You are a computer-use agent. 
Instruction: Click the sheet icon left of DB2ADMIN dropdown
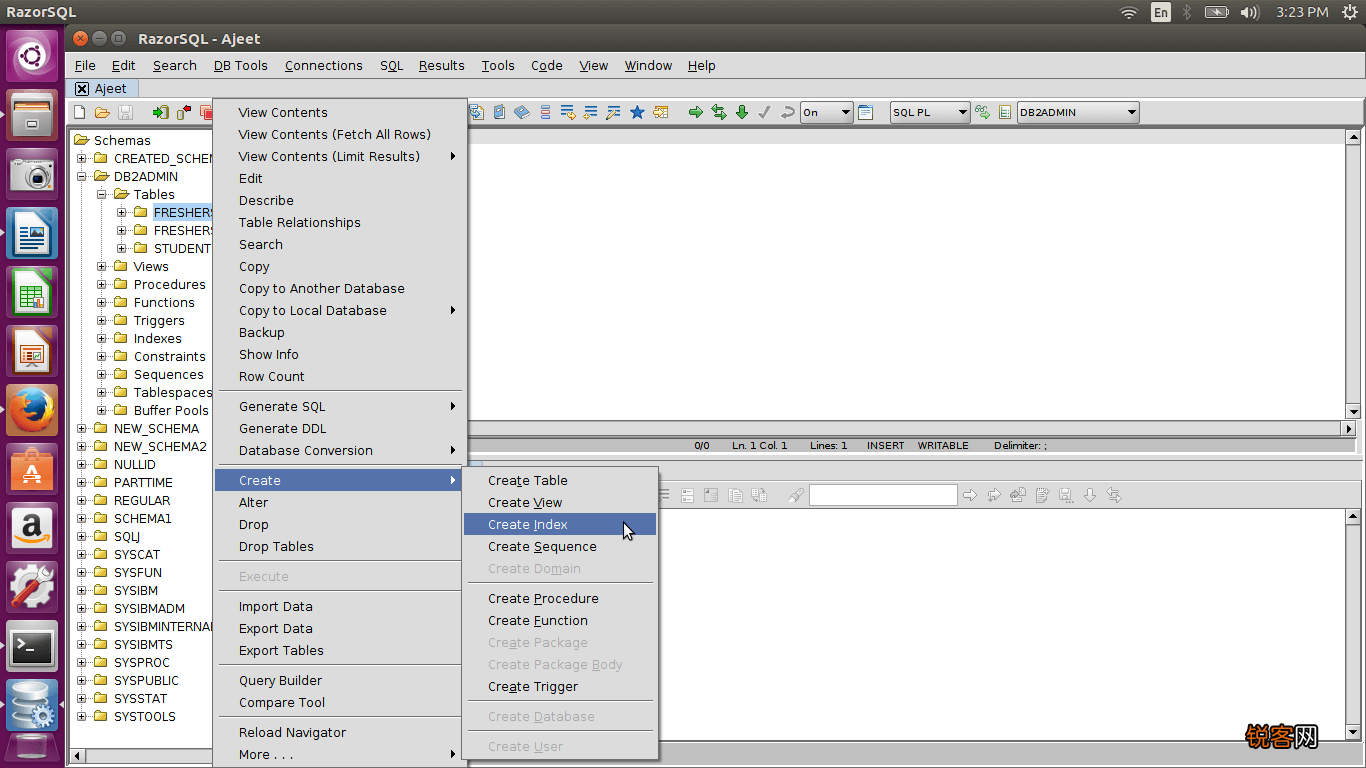1005,113
